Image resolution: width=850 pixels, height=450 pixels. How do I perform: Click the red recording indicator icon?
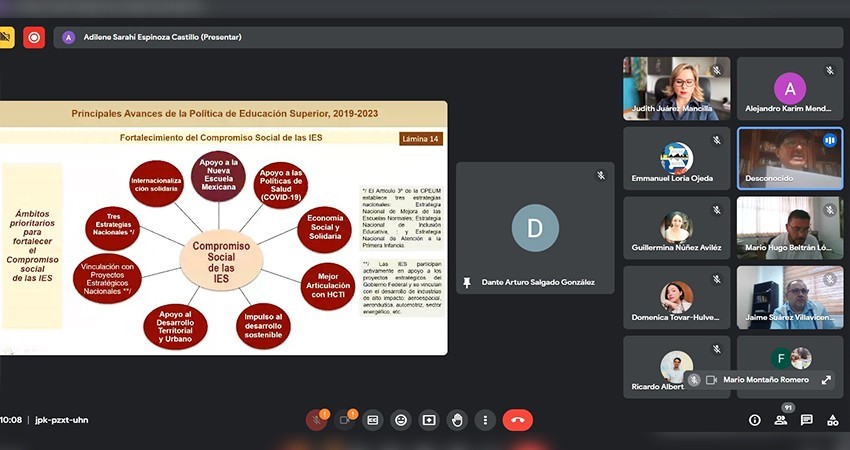click(35, 37)
